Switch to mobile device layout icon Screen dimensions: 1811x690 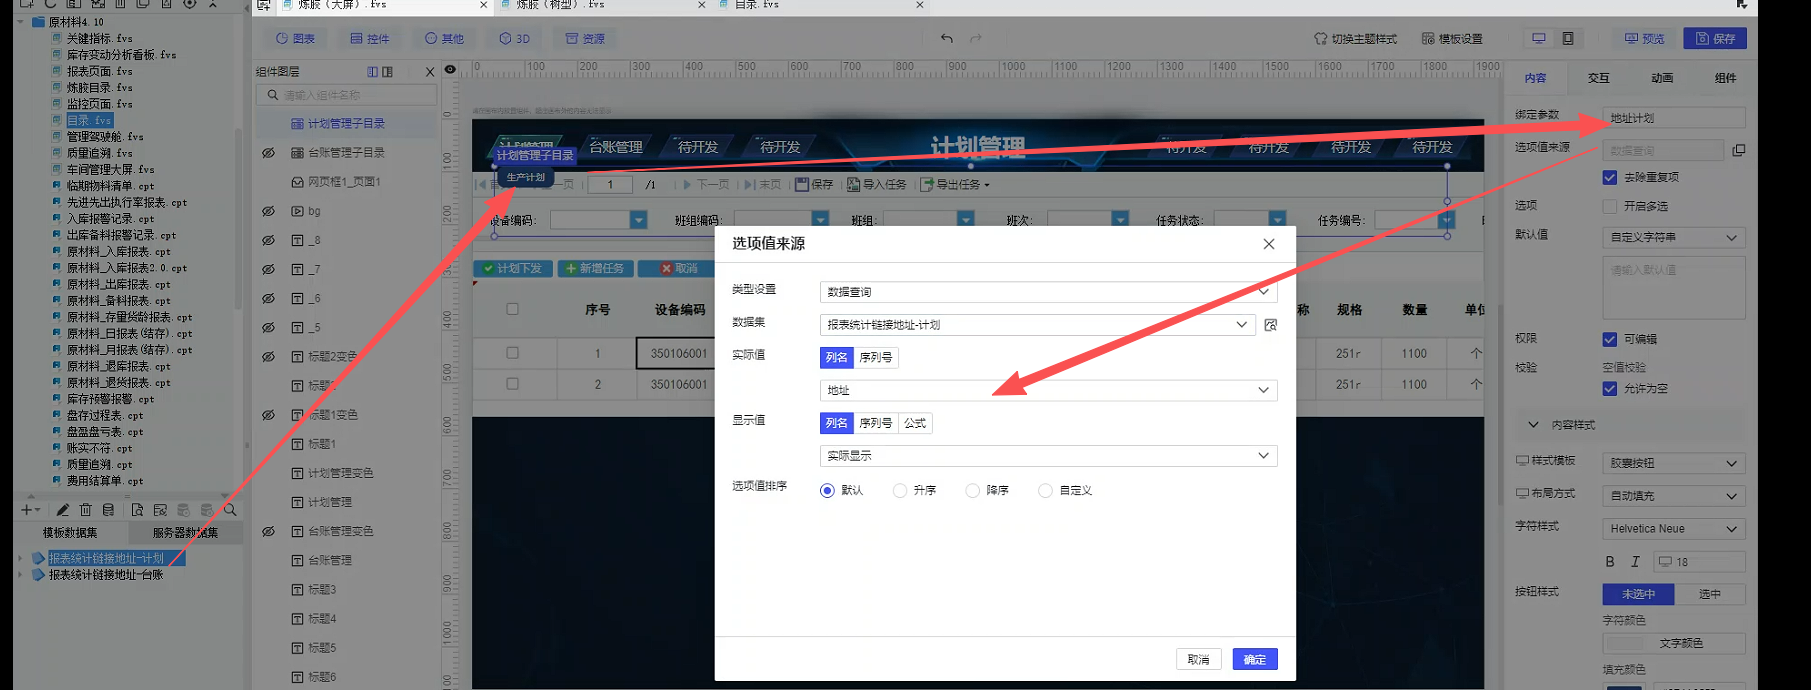(1567, 39)
